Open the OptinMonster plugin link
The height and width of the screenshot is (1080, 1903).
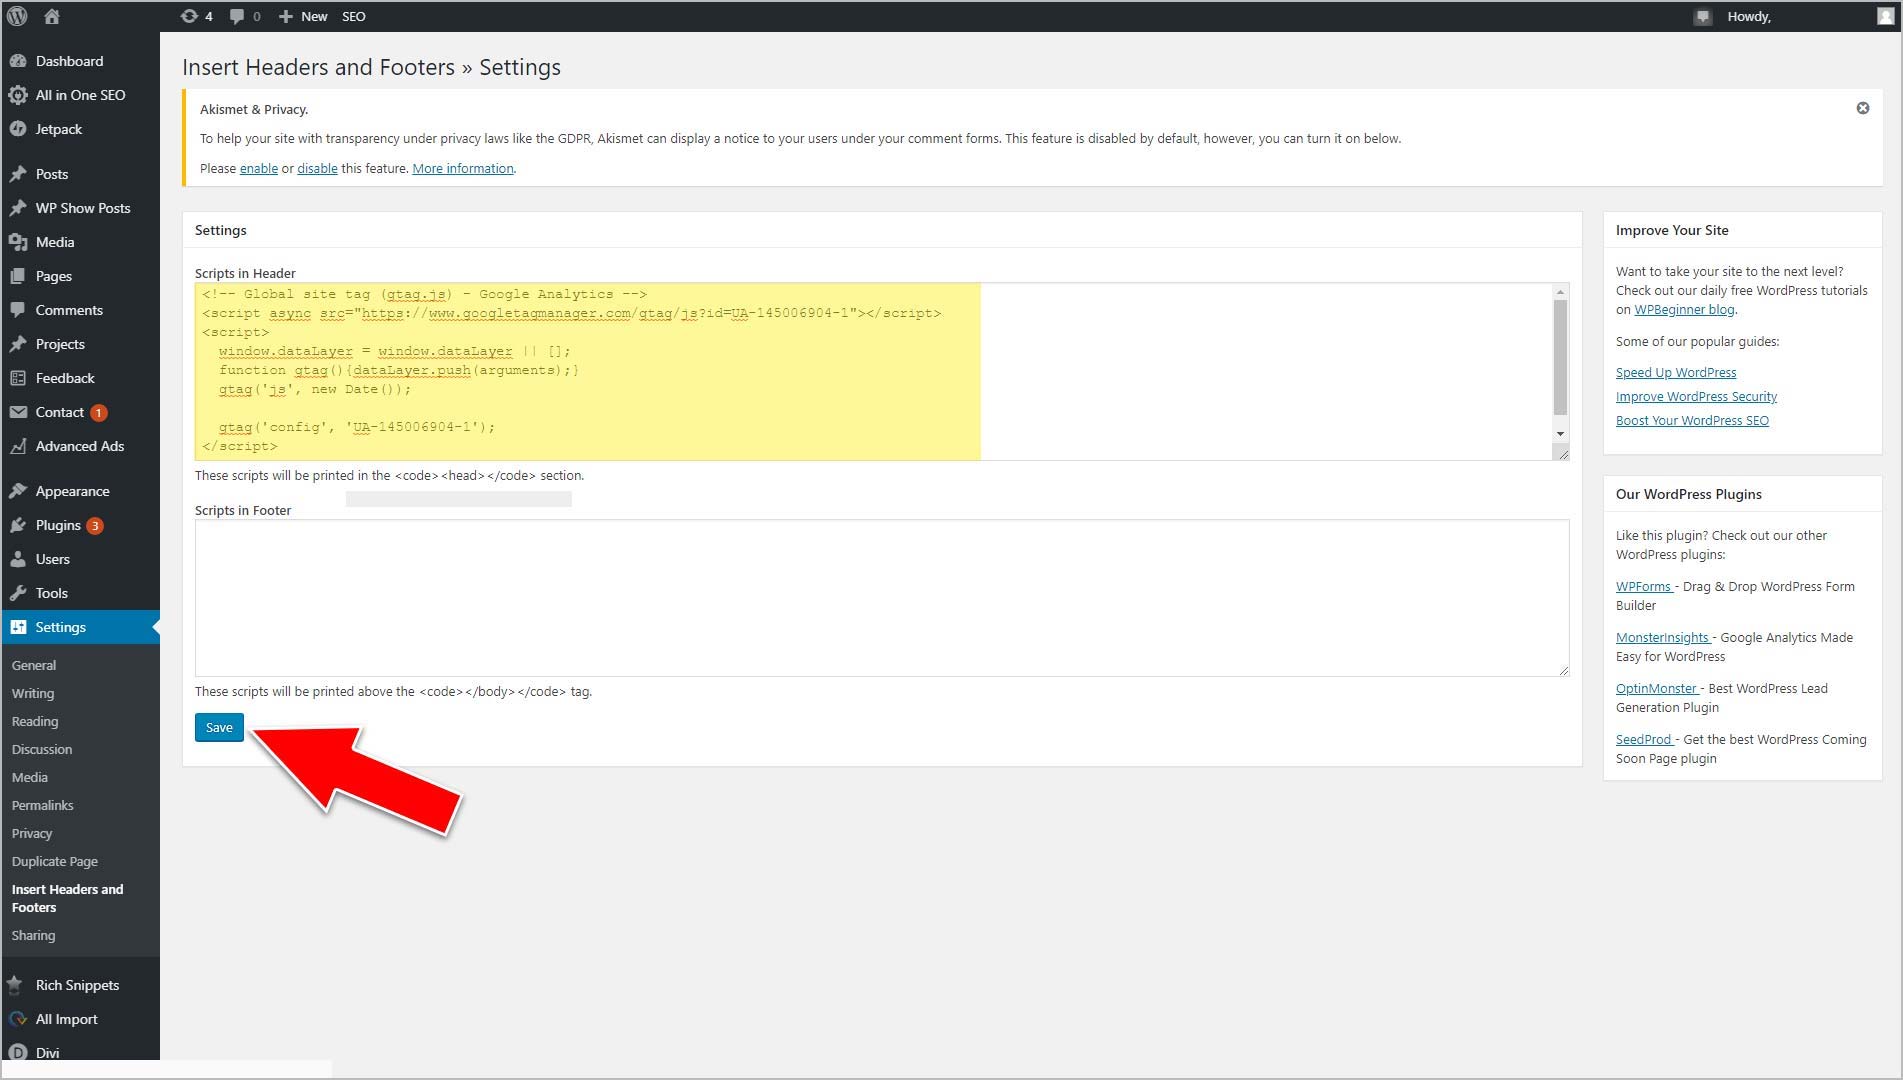[1657, 688]
